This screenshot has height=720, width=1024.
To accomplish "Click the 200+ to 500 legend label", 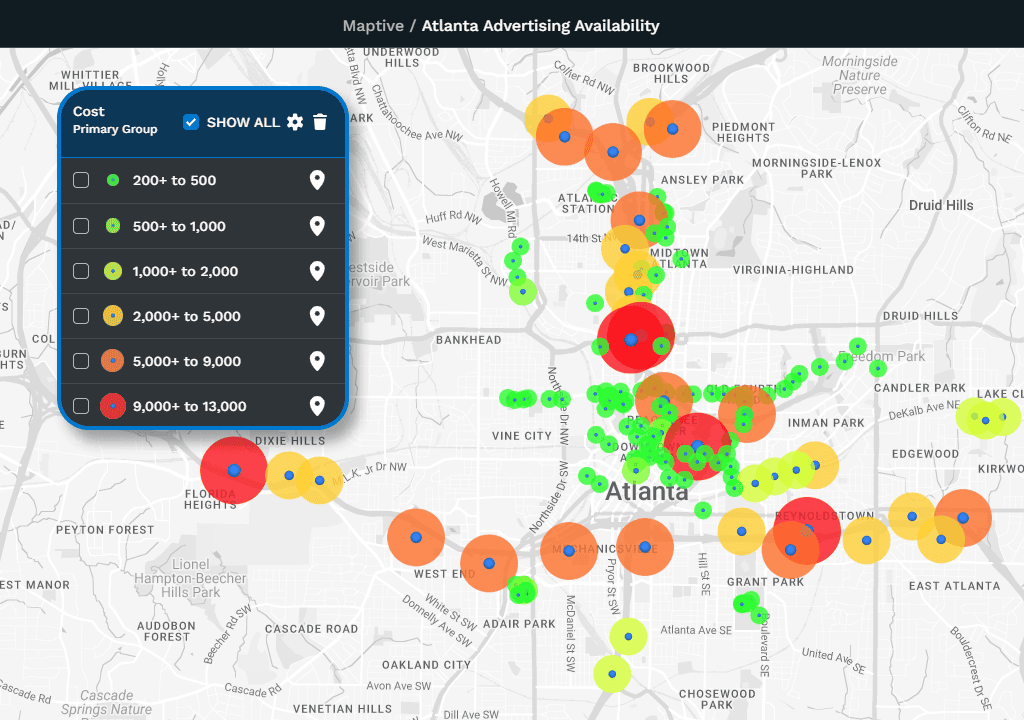I will coord(174,180).
